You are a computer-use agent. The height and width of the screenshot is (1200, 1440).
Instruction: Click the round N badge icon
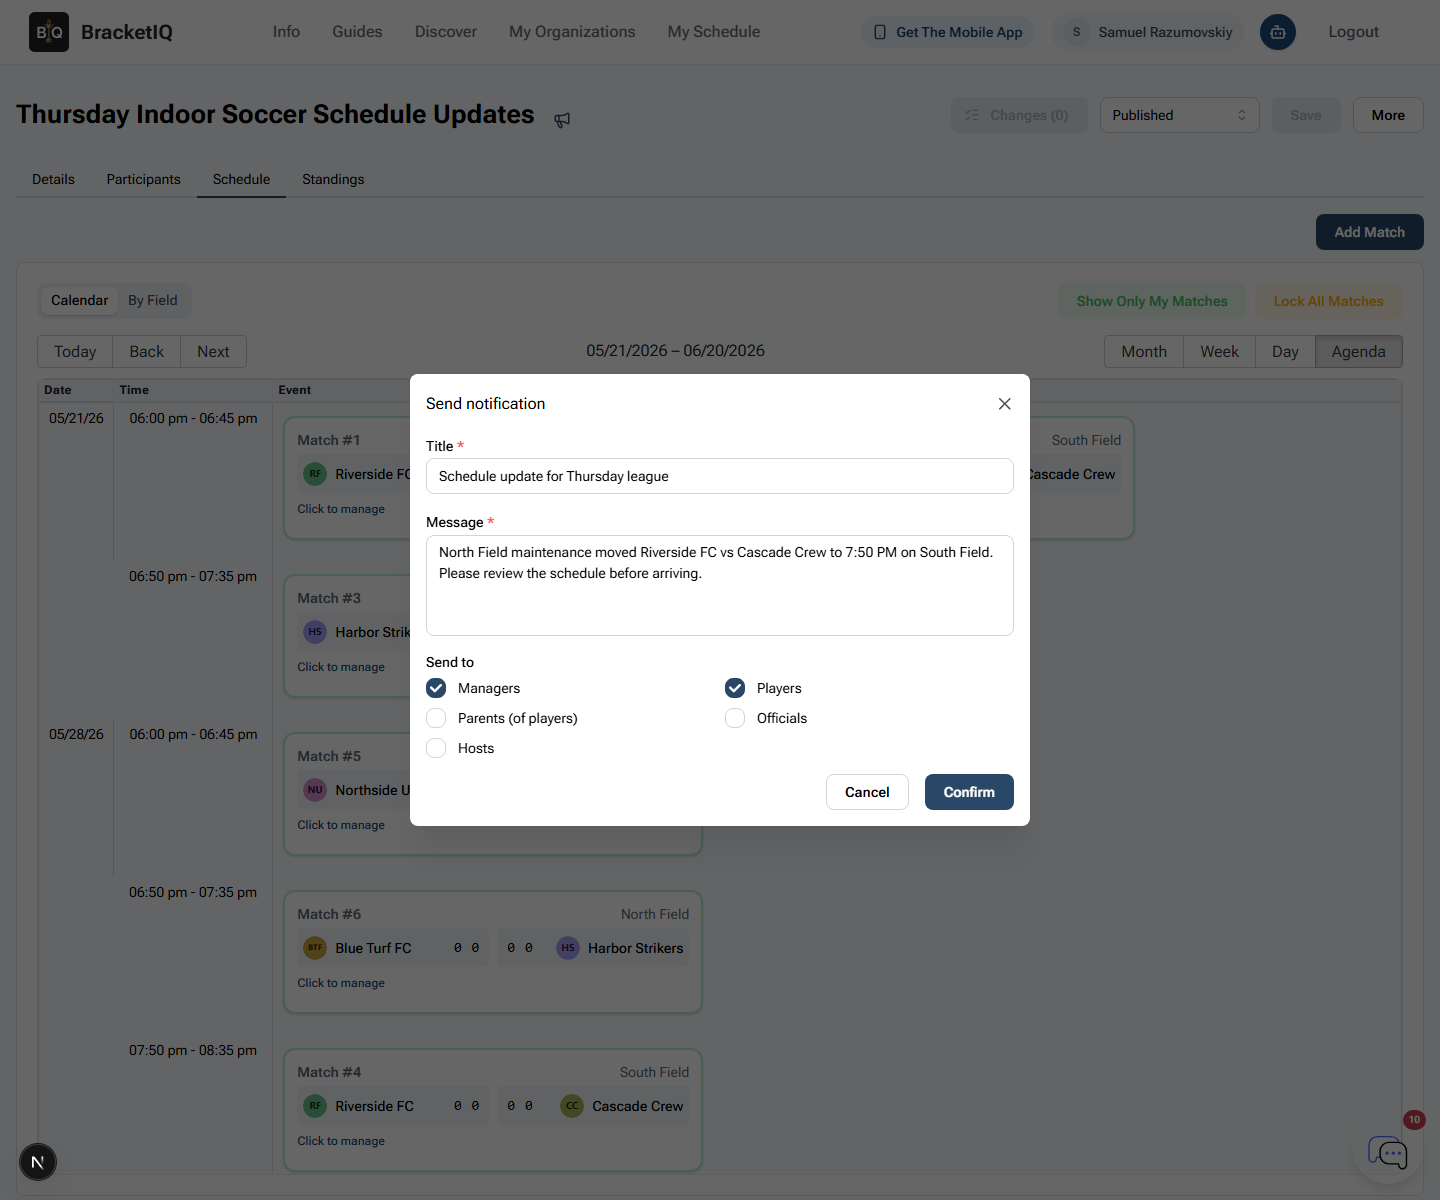tap(38, 1162)
